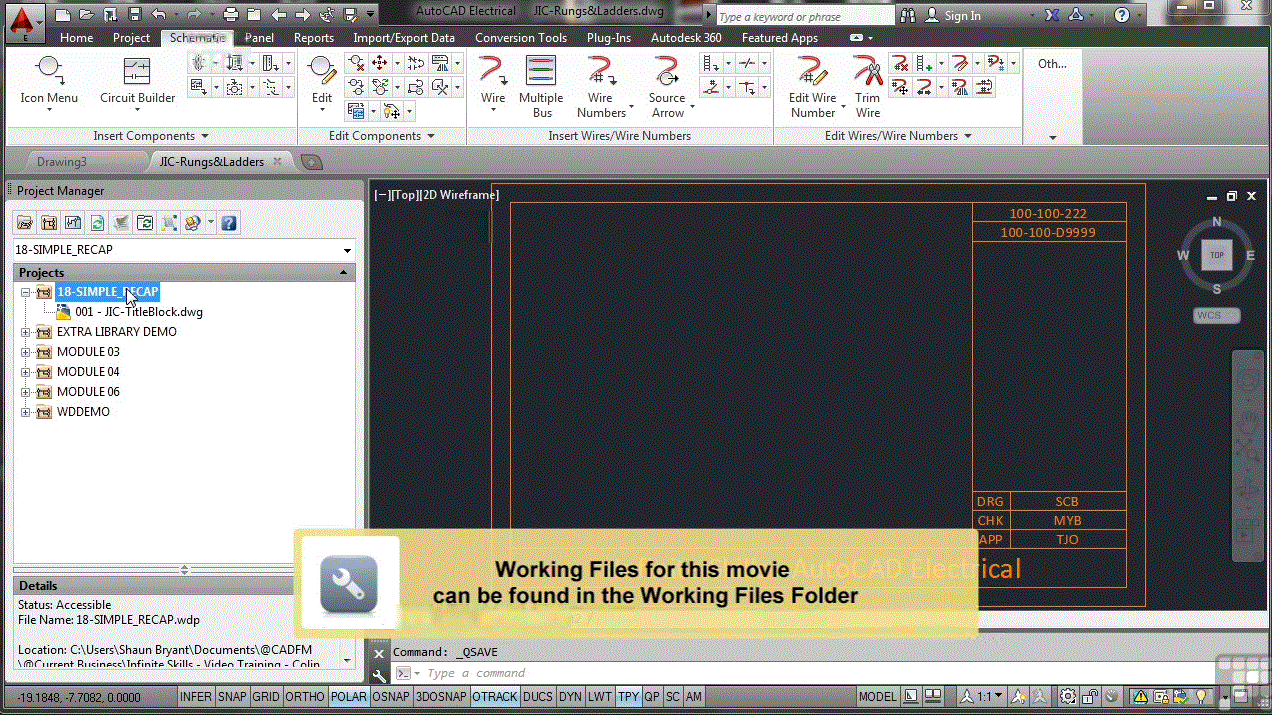Launch the Circuit Builder tool
The height and width of the screenshot is (715, 1272).
[x=137, y=80]
